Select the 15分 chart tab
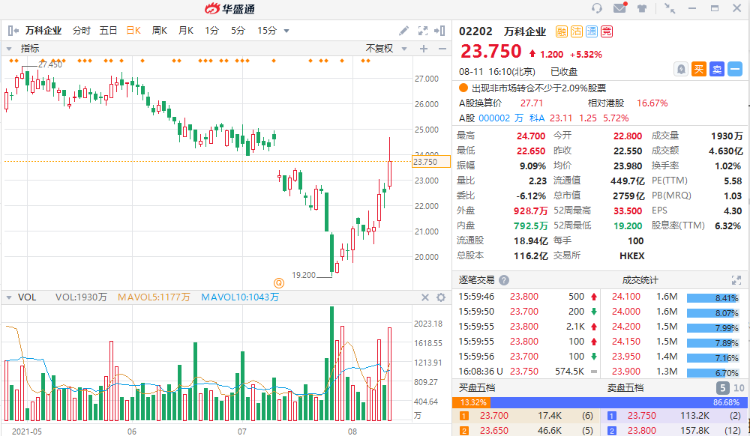The height and width of the screenshot is (436, 750). pyautogui.click(x=267, y=31)
